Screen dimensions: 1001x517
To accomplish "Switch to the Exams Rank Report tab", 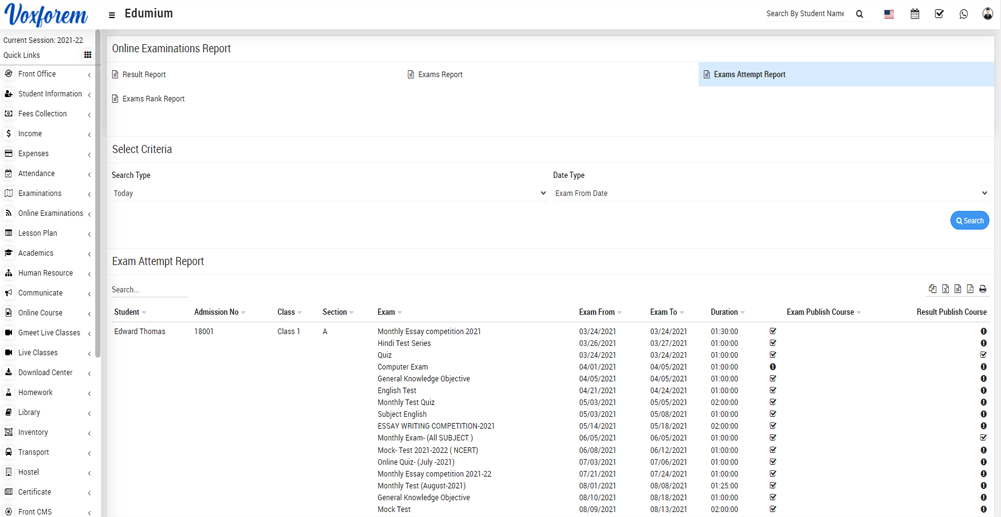I will coord(153,99).
